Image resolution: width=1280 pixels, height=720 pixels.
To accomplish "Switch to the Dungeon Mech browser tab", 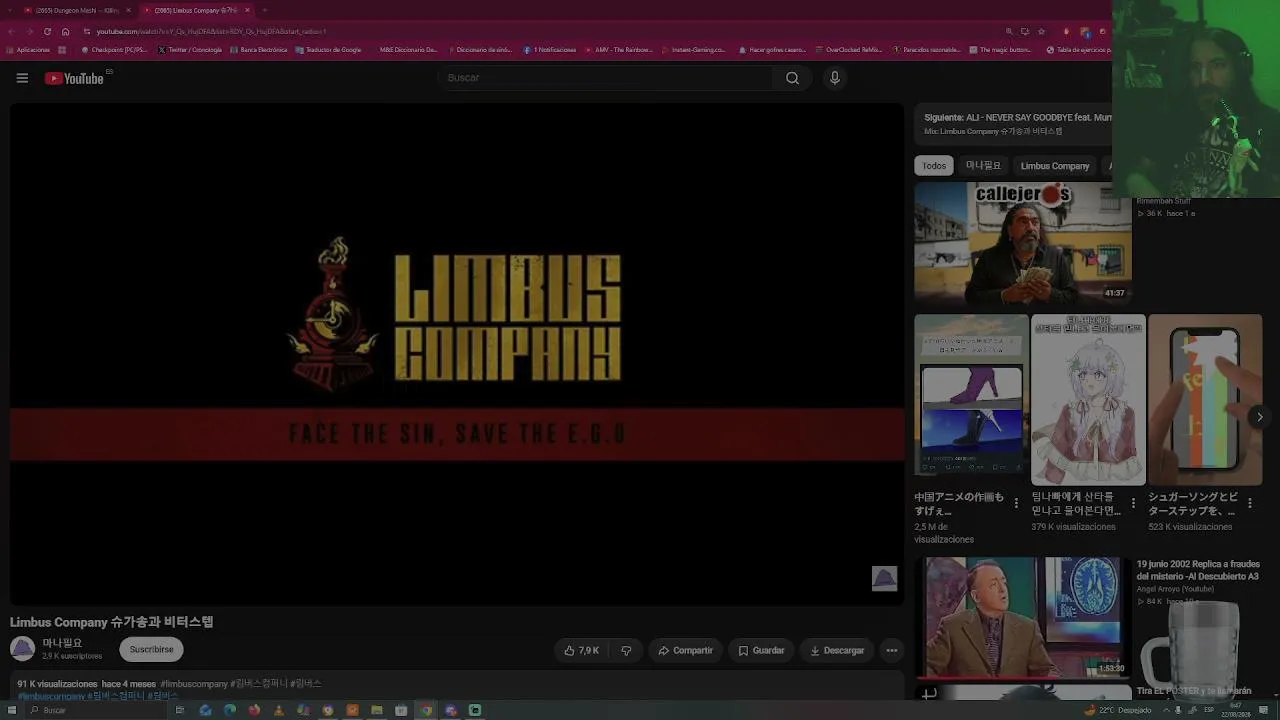I will click(76, 10).
